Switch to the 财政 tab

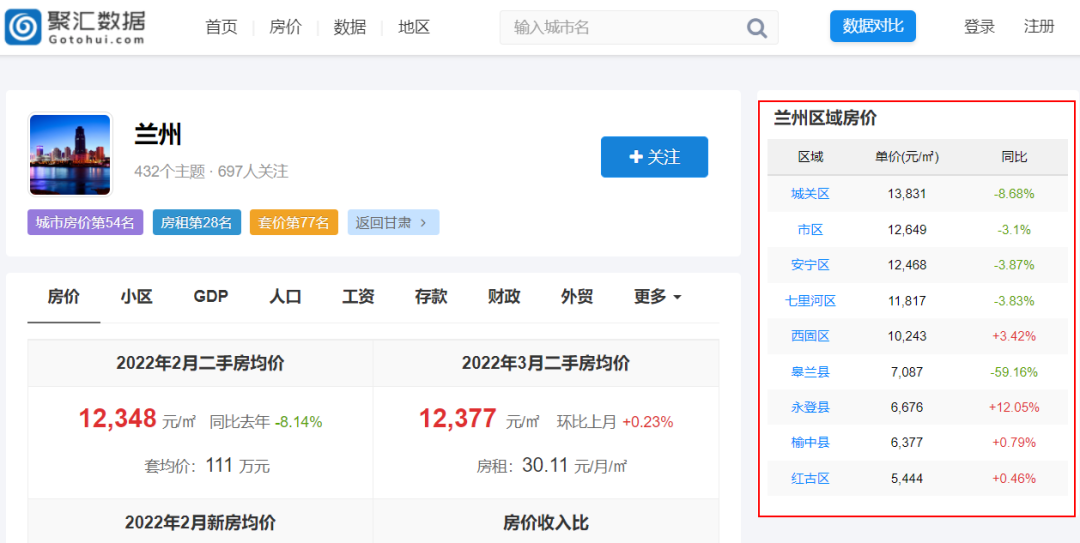(504, 297)
